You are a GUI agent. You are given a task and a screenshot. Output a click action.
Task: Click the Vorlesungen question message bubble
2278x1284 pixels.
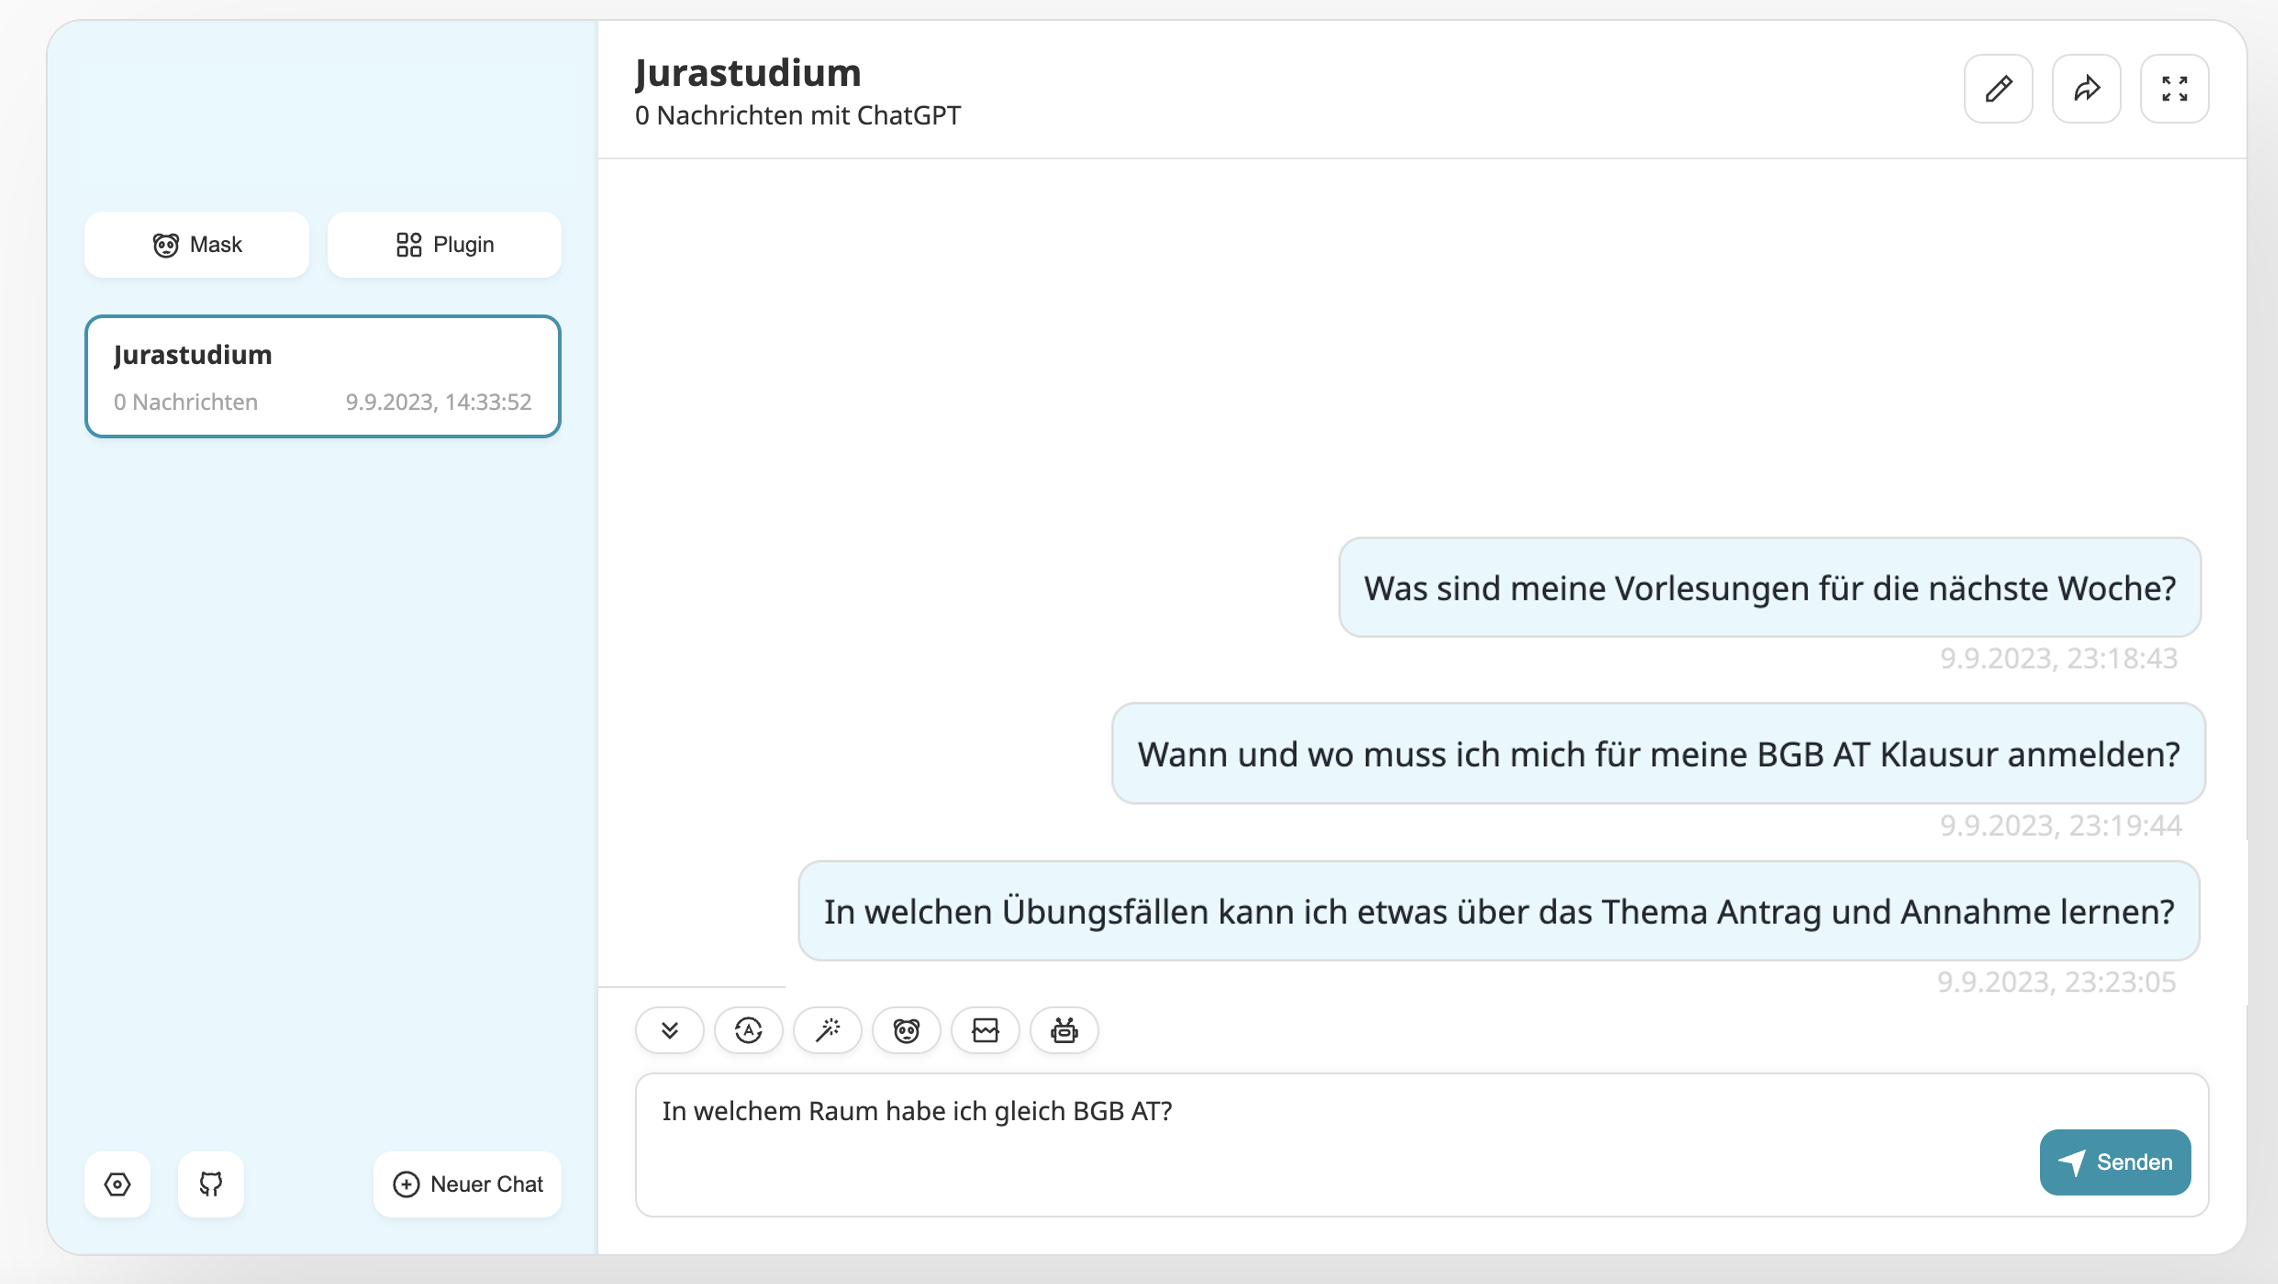1768,589
